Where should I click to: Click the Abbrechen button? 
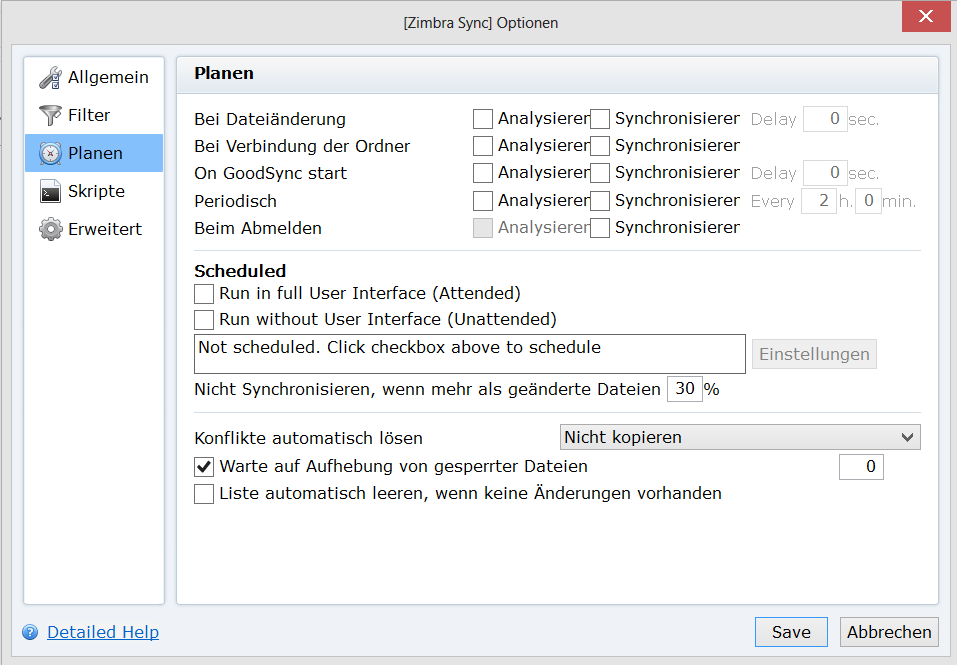tap(889, 632)
